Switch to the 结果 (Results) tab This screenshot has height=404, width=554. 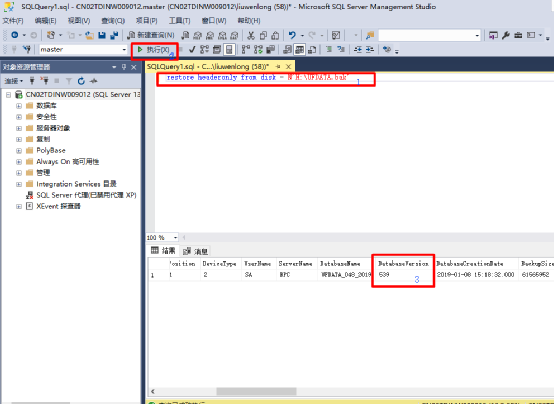click(163, 251)
